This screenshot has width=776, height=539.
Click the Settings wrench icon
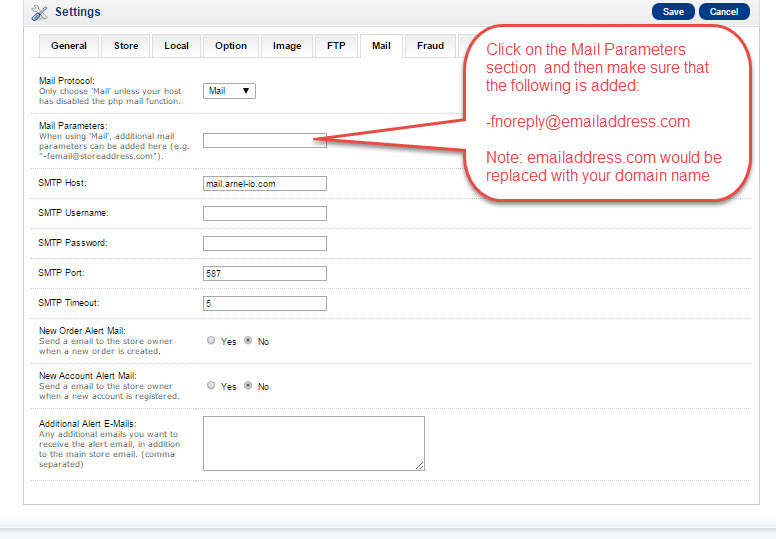click(x=39, y=12)
